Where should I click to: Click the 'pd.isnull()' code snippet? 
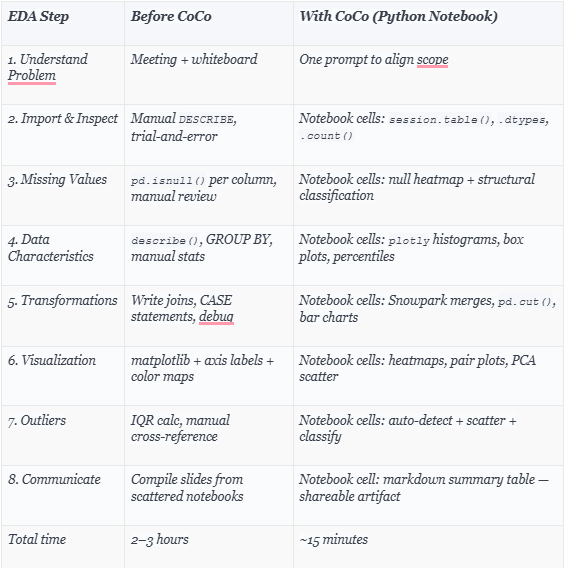pyautogui.click(x=168, y=180)
